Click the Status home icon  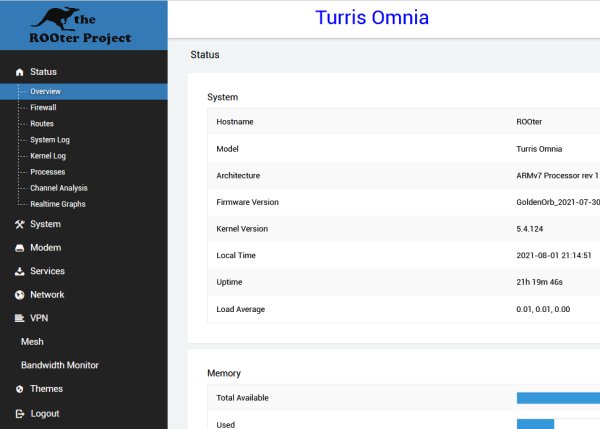(x=20, y=72)
